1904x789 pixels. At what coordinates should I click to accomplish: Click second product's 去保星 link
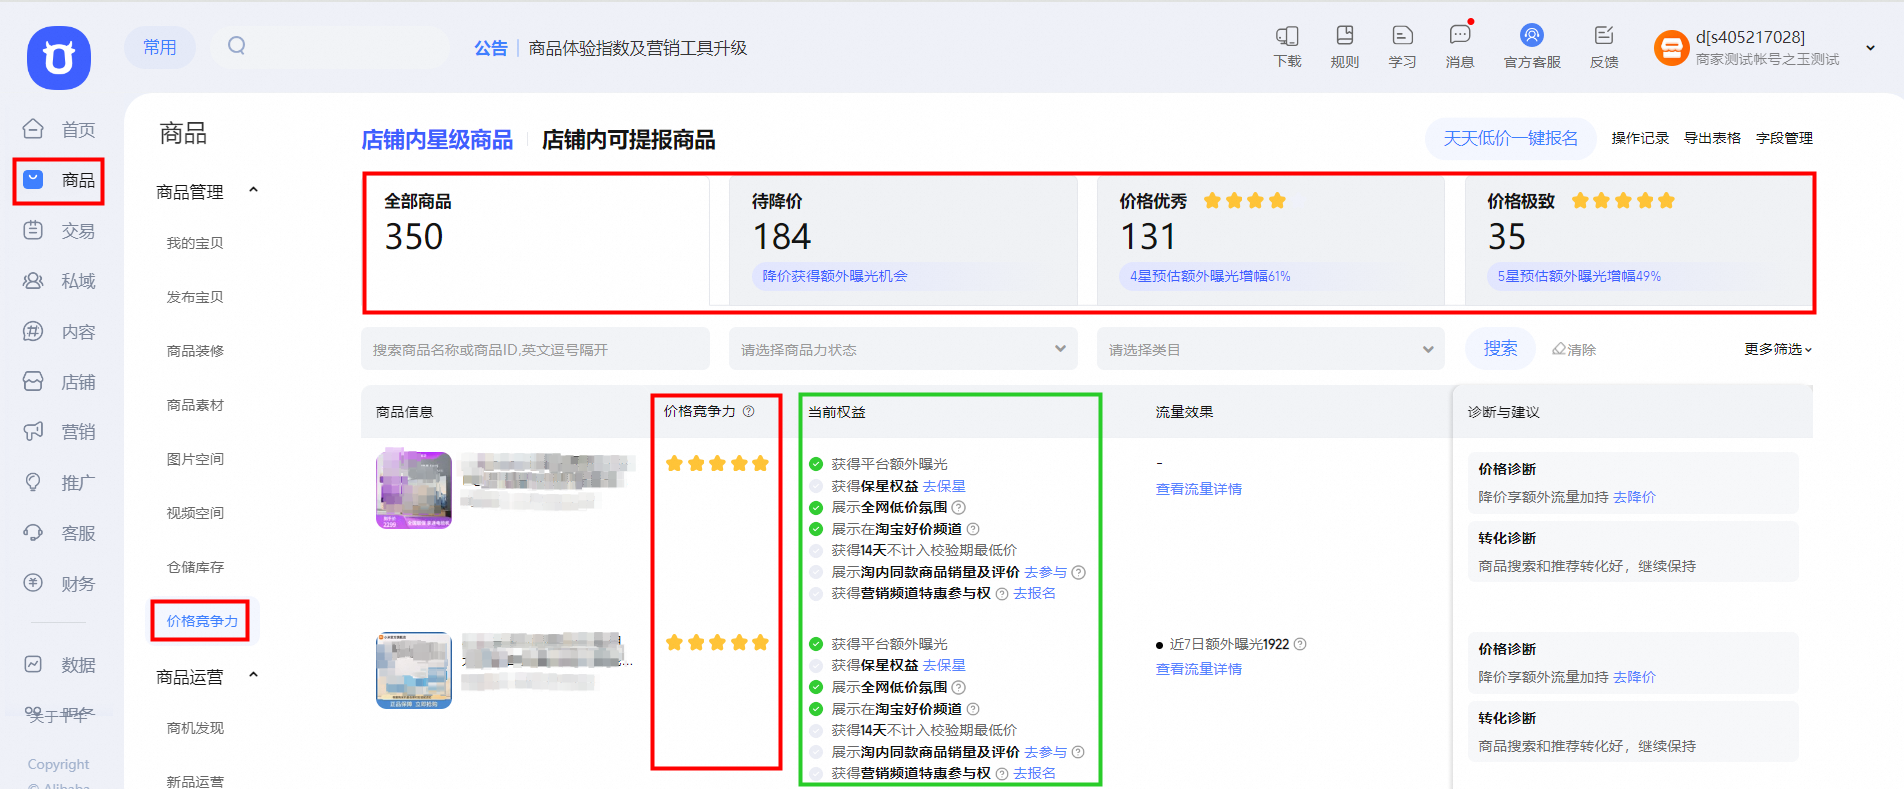click(944, 665)
